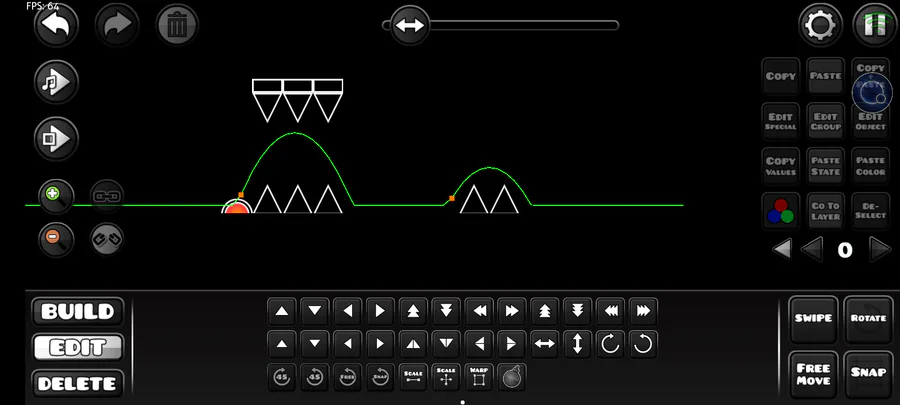Move object down one full step
This screenshot has height=405, width=900.
(315, 311)
